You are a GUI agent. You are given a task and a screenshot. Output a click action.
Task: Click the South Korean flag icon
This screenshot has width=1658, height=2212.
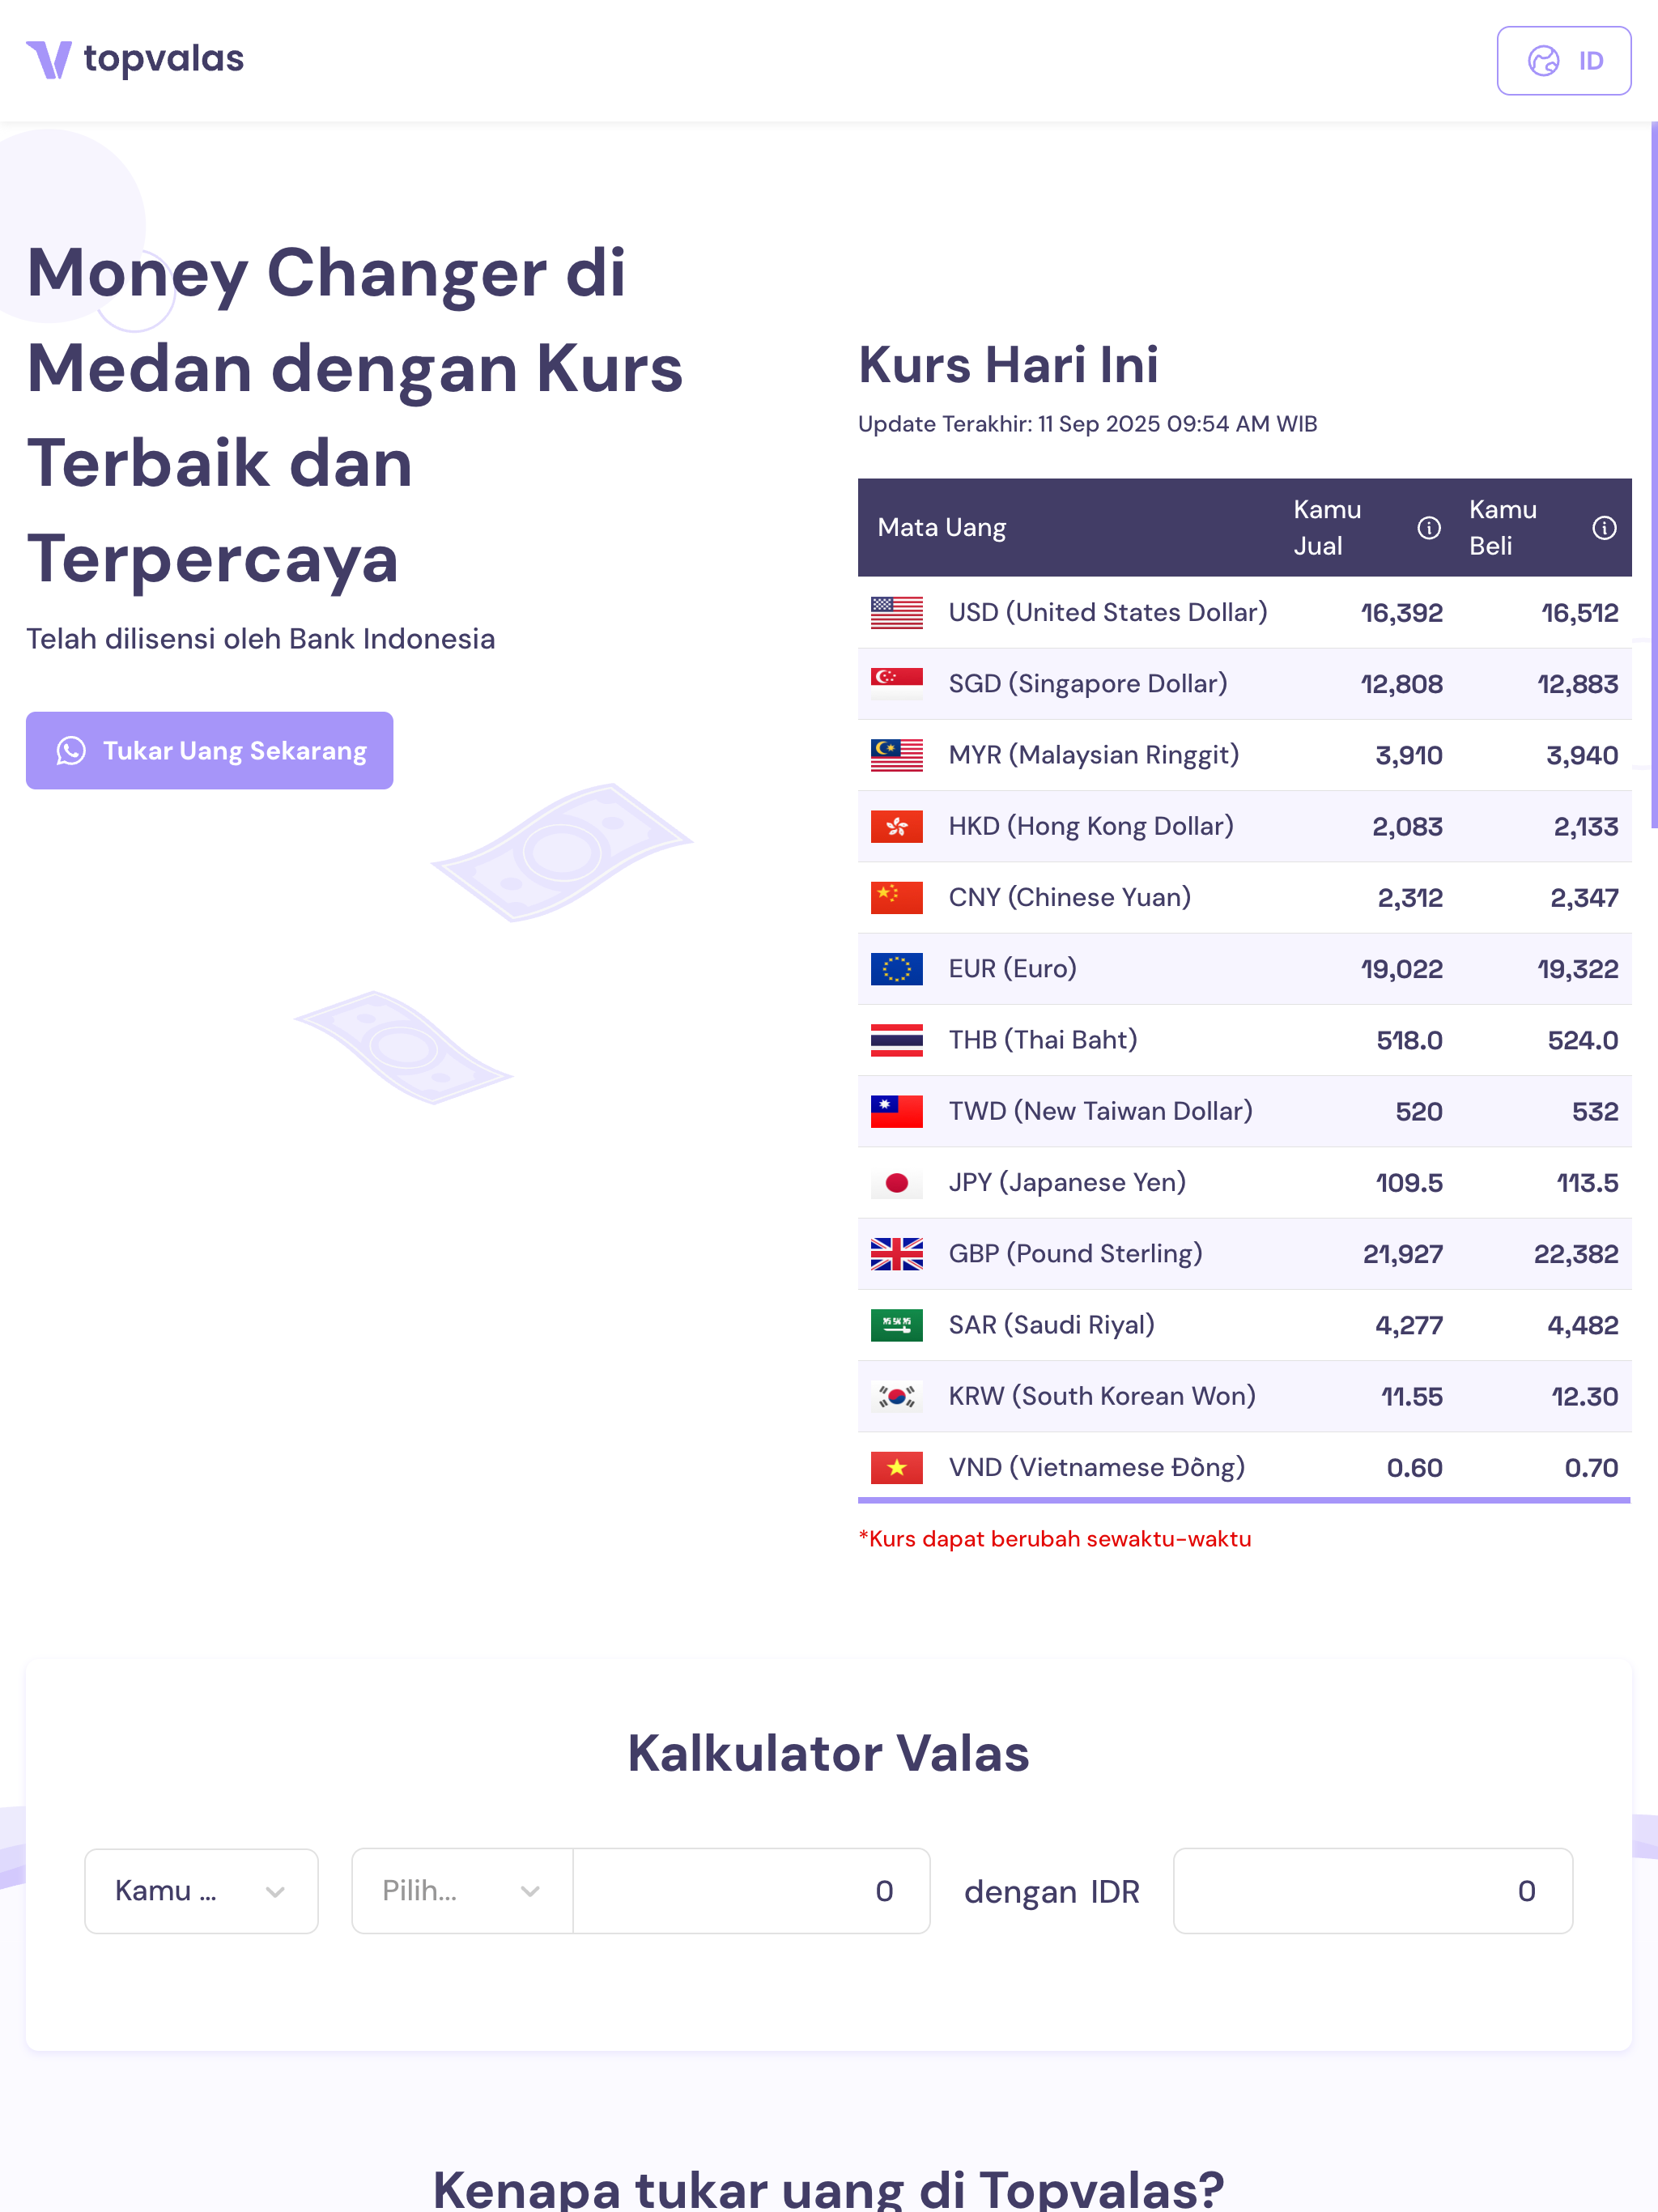896,1397
